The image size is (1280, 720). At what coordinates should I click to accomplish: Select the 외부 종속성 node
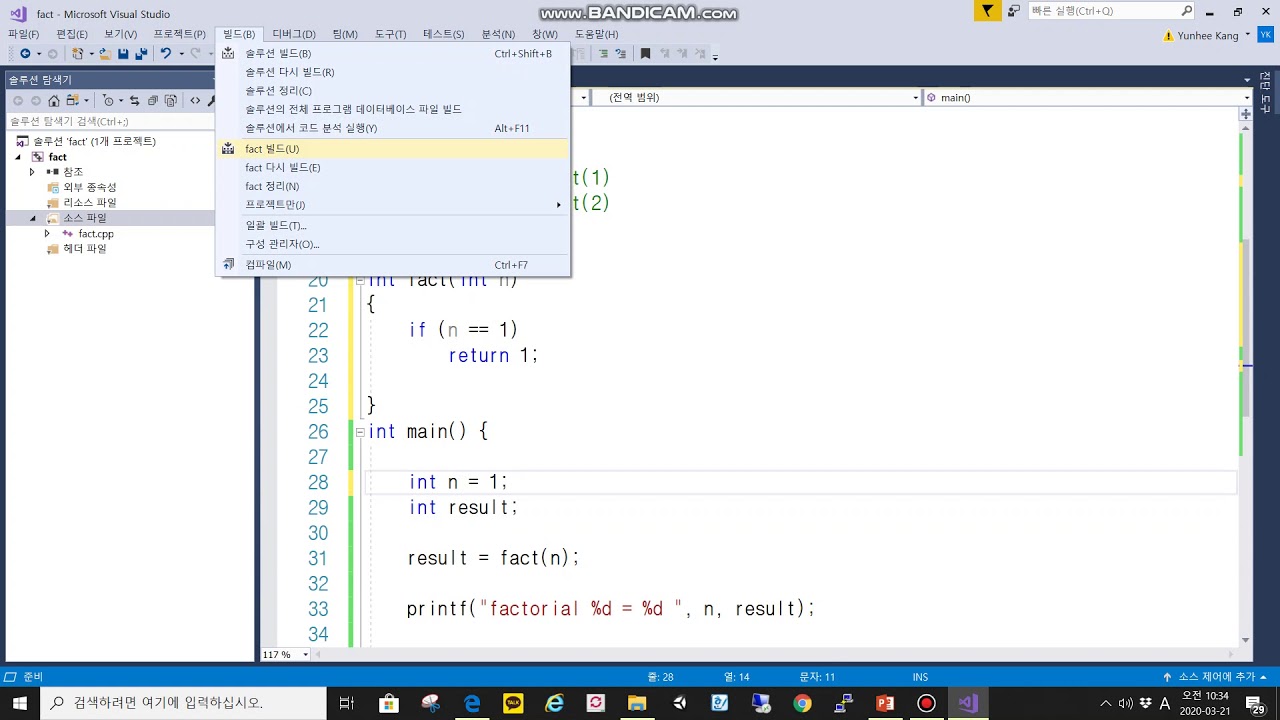[90, 187]
